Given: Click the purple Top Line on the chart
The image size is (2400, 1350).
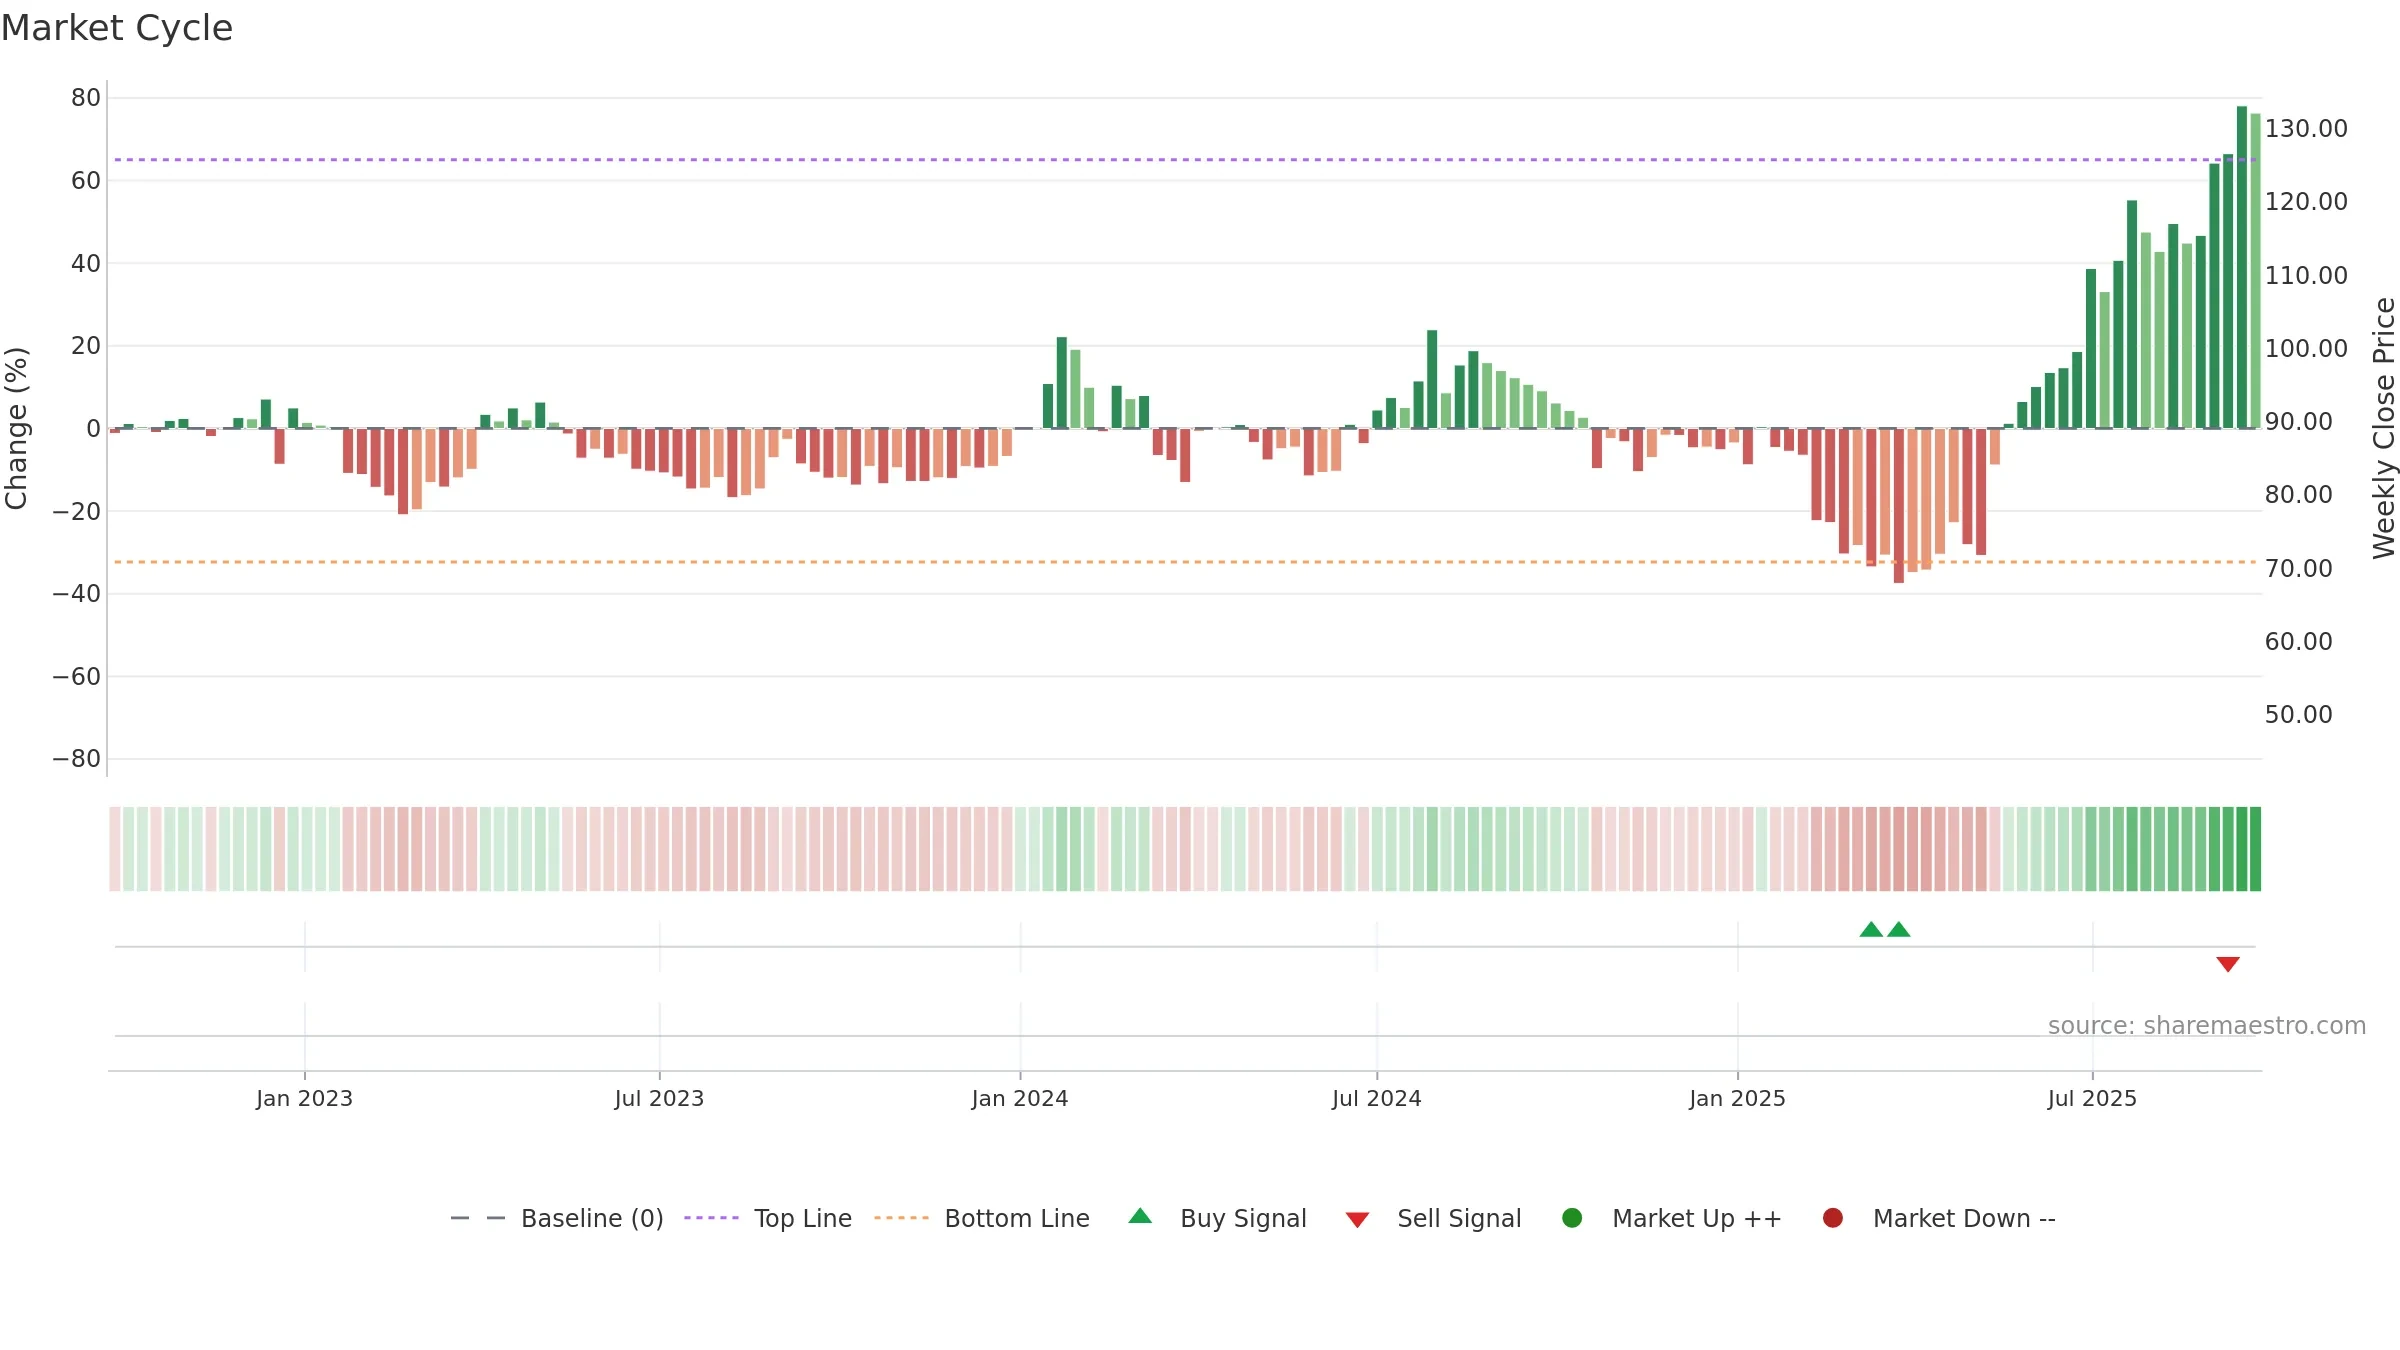Looking at the screenshot, I should (x=1185, y=160).
